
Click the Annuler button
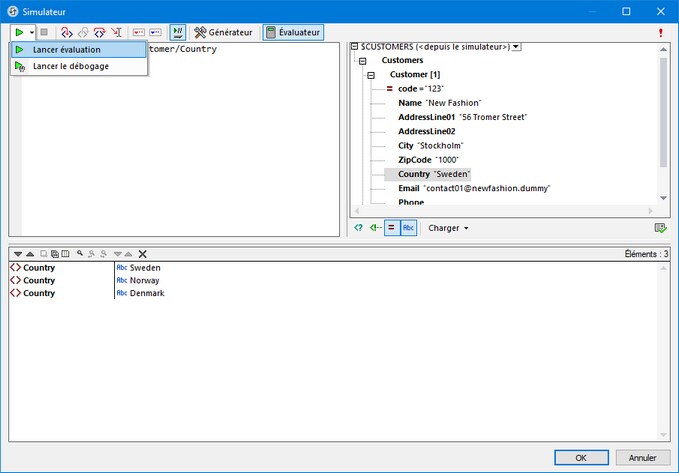642,457
